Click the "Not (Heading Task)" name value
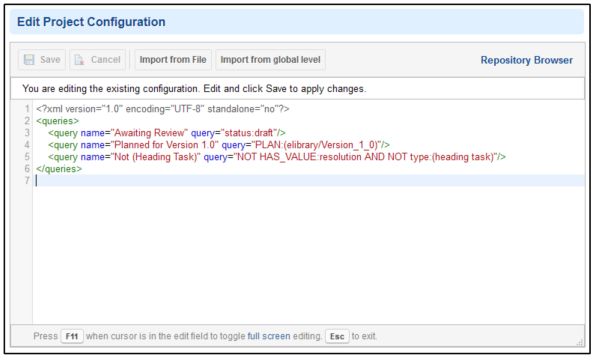This screenshot has width=595, height=360. pyautogui.click(x=156, y=157)
